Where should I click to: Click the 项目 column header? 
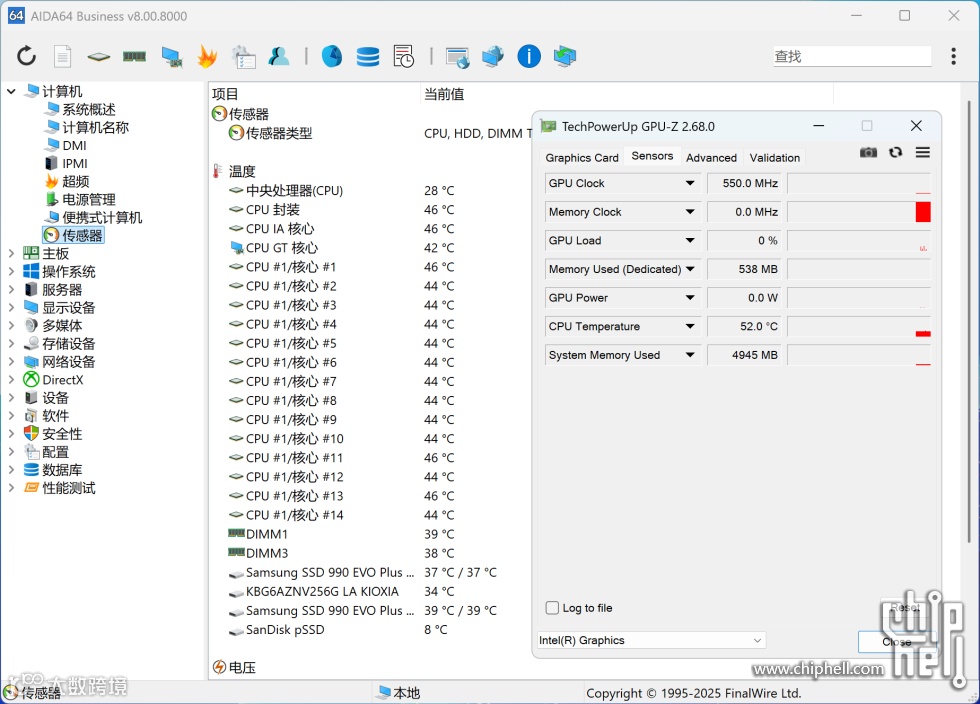225,94
